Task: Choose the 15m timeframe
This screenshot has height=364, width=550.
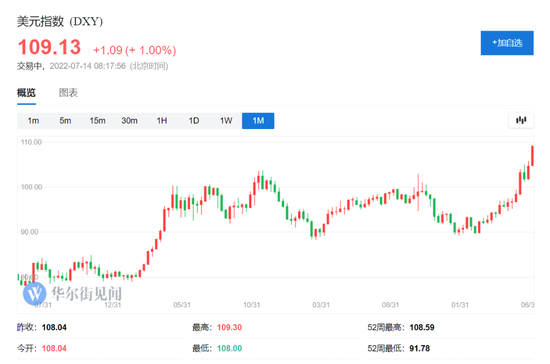Action: point(98,121)
